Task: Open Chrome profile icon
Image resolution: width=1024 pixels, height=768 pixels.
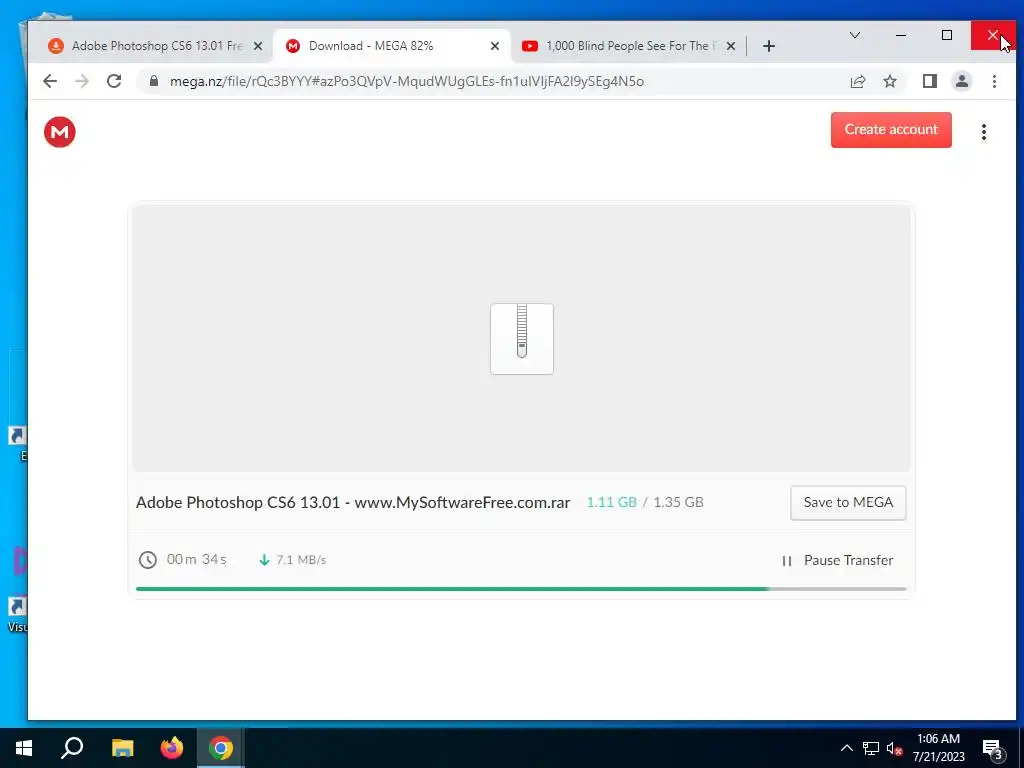Action: [x=961, y=81]
